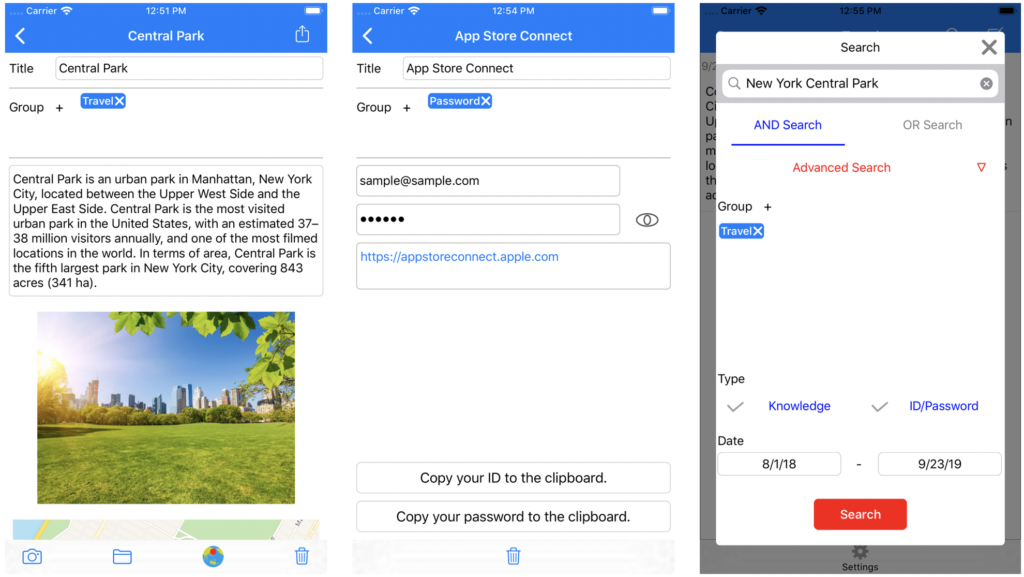Tap the share icon in Central Park header
The height and width of the screenshot is (577, 1024).
[302, 35]
